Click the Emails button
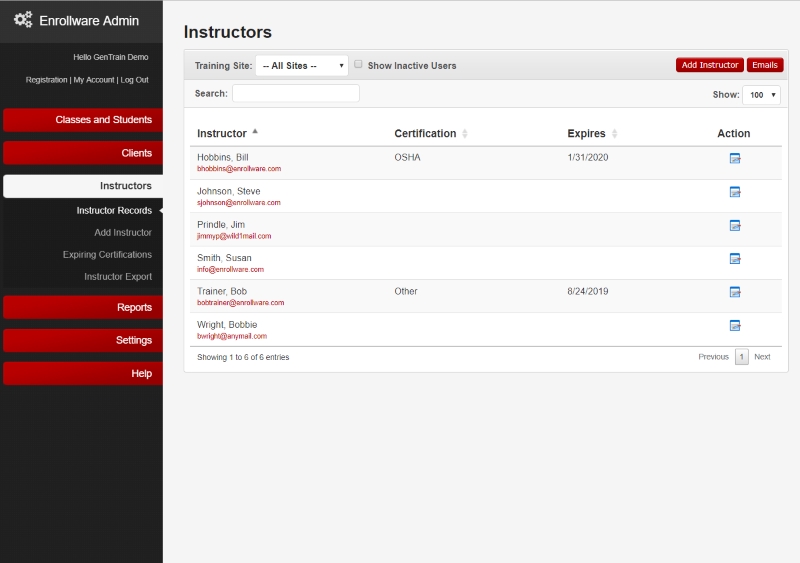Screen dimensions: 800x563 click(x=764, y=65)
